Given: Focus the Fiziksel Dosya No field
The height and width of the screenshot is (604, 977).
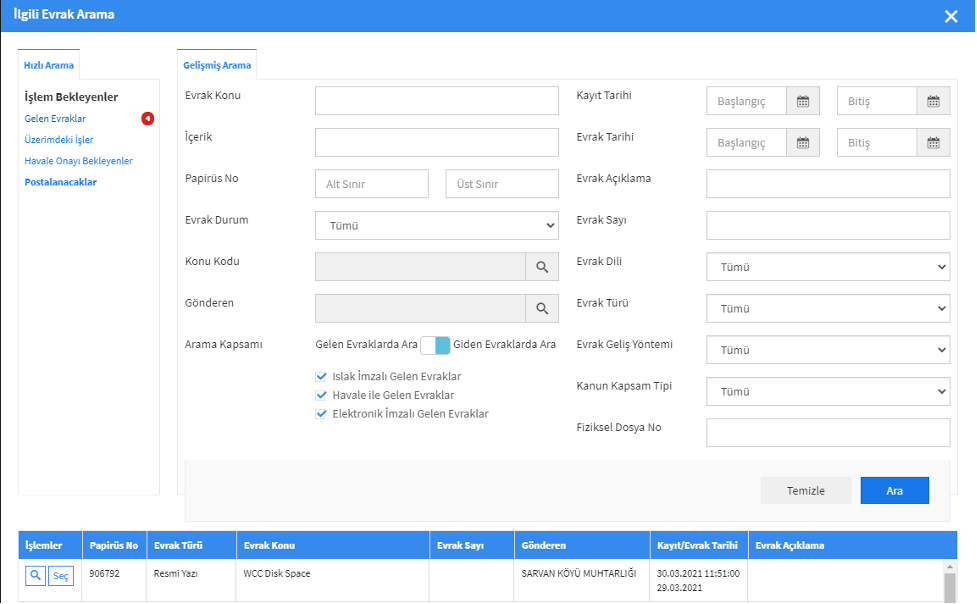Looking at the screenshot, I should 828,433.
